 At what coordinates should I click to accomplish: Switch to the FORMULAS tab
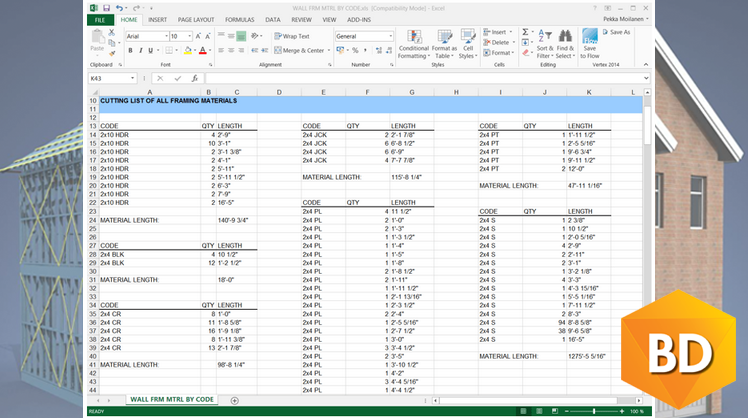coord(239,20)
